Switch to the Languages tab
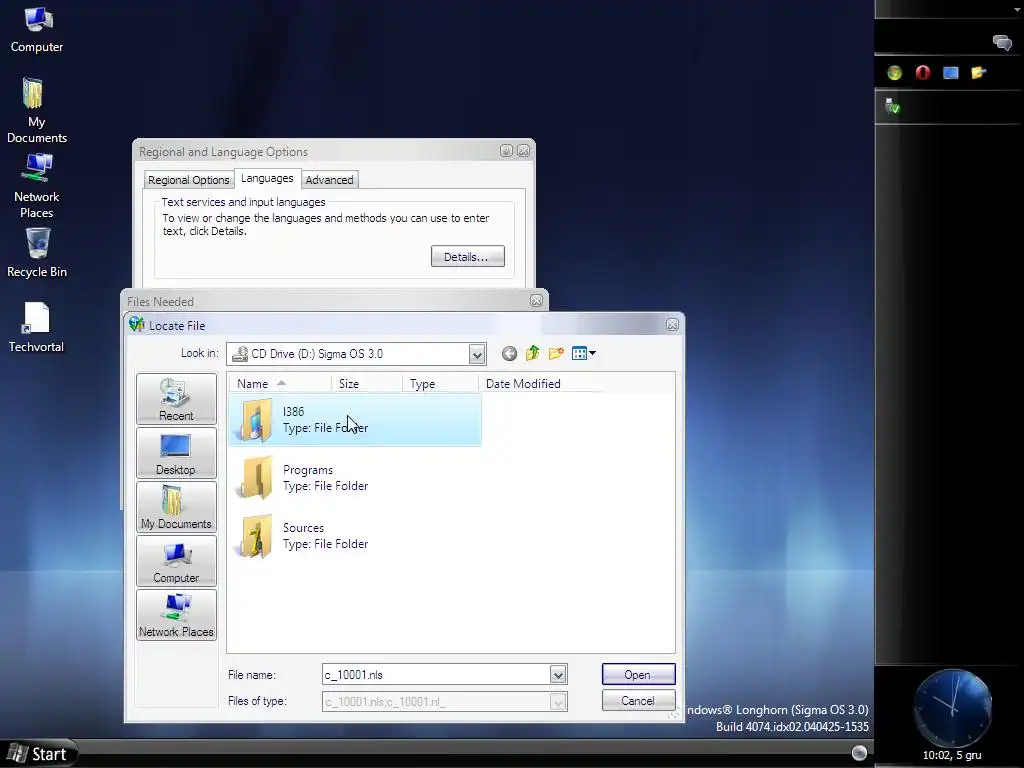This screenshot has height=768, width=1024. [x=267, y=178]
